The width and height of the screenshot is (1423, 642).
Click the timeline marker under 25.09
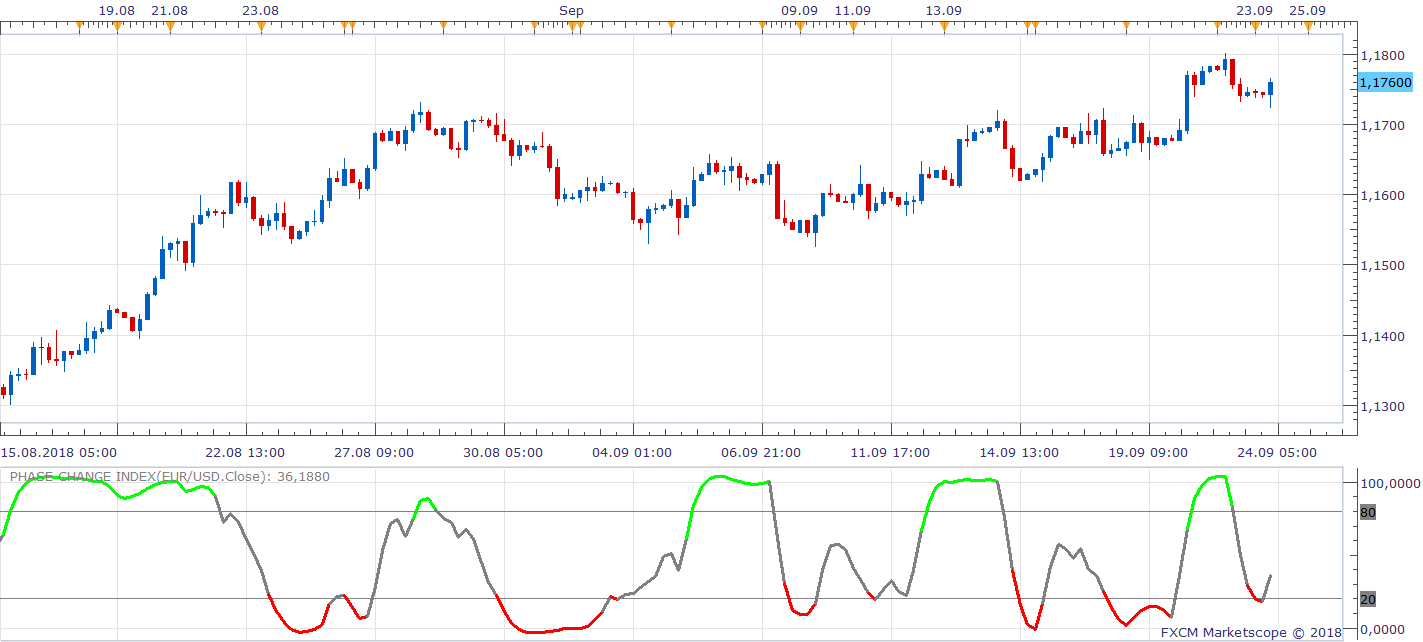[1307, 27]
